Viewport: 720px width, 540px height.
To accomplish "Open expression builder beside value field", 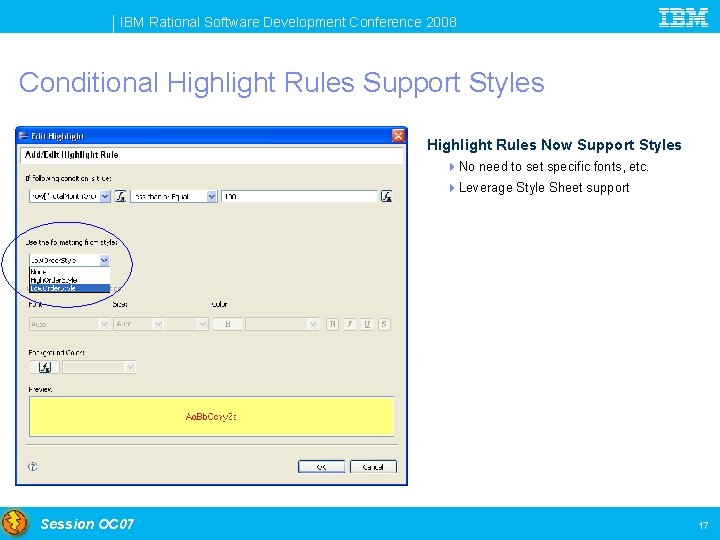I will [x=386, y=196].
